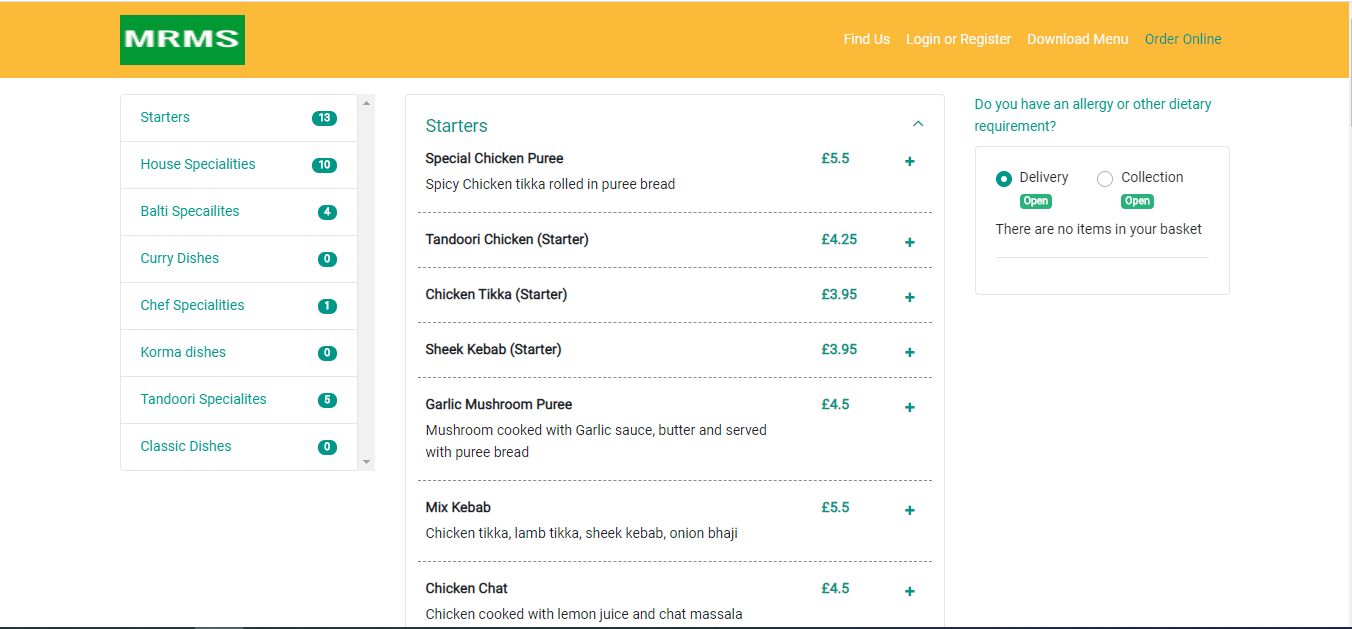Download the menu from header
Viewport: 1352px width, 629px height.
coord(1077,39)
